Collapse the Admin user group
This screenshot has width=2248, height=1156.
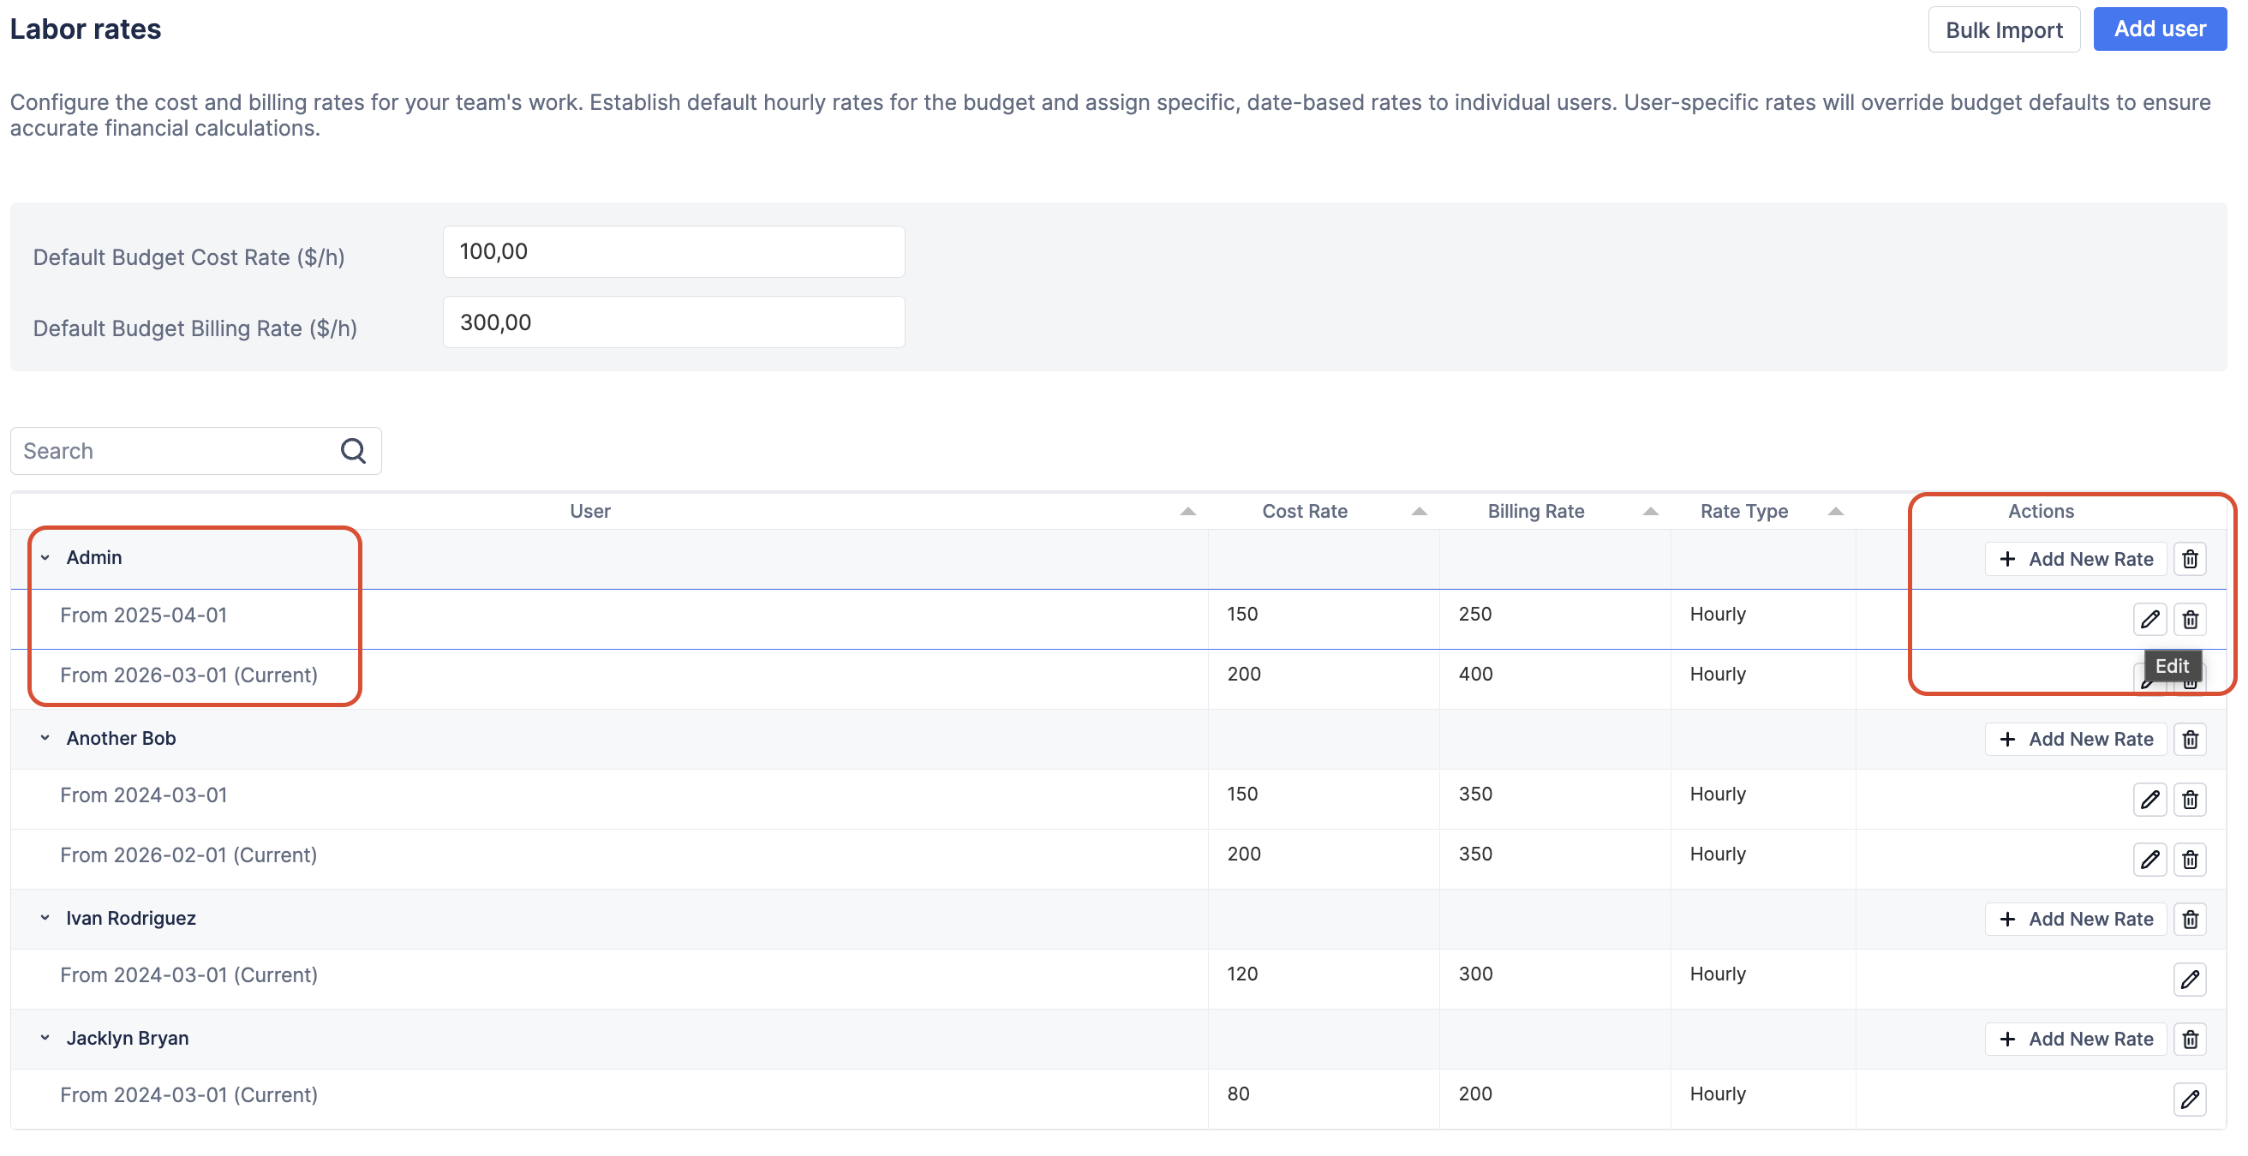tap(45, 558)
